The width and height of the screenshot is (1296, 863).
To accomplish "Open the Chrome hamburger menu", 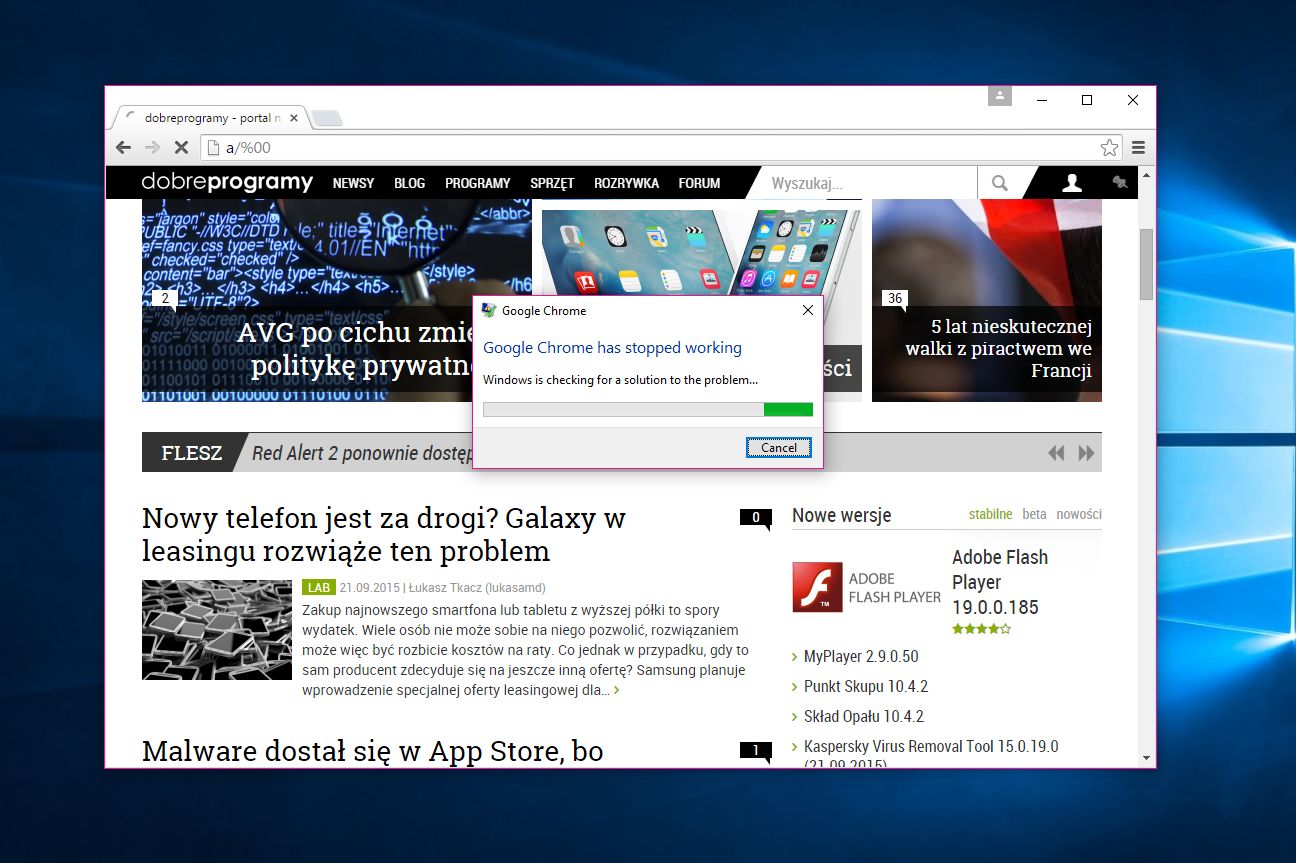I will 1138,148.
